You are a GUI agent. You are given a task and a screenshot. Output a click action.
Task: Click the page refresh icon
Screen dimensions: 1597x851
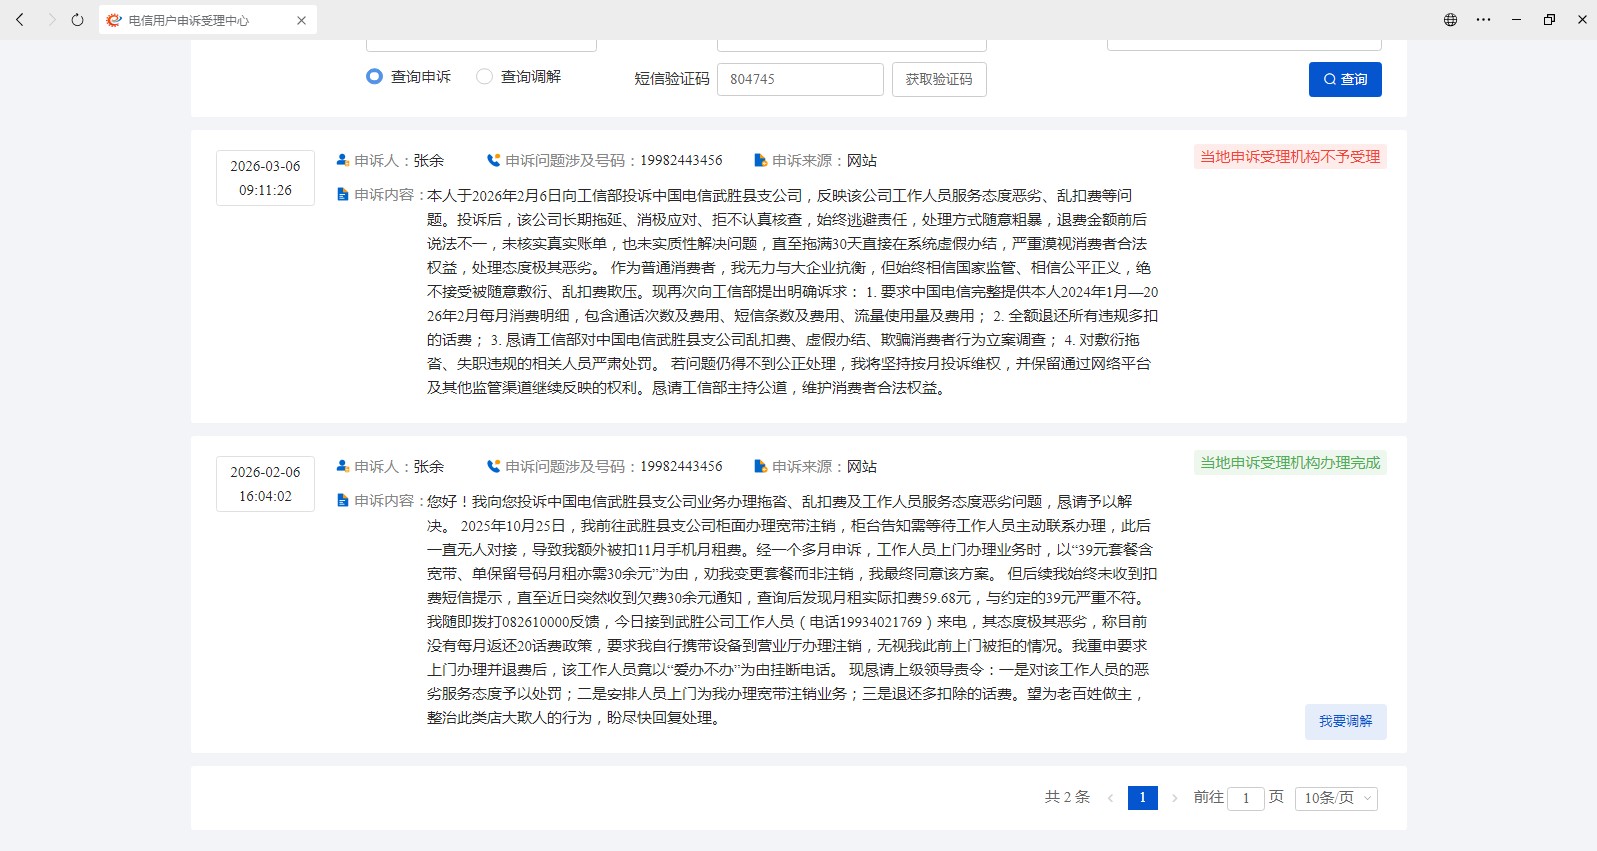77,20
